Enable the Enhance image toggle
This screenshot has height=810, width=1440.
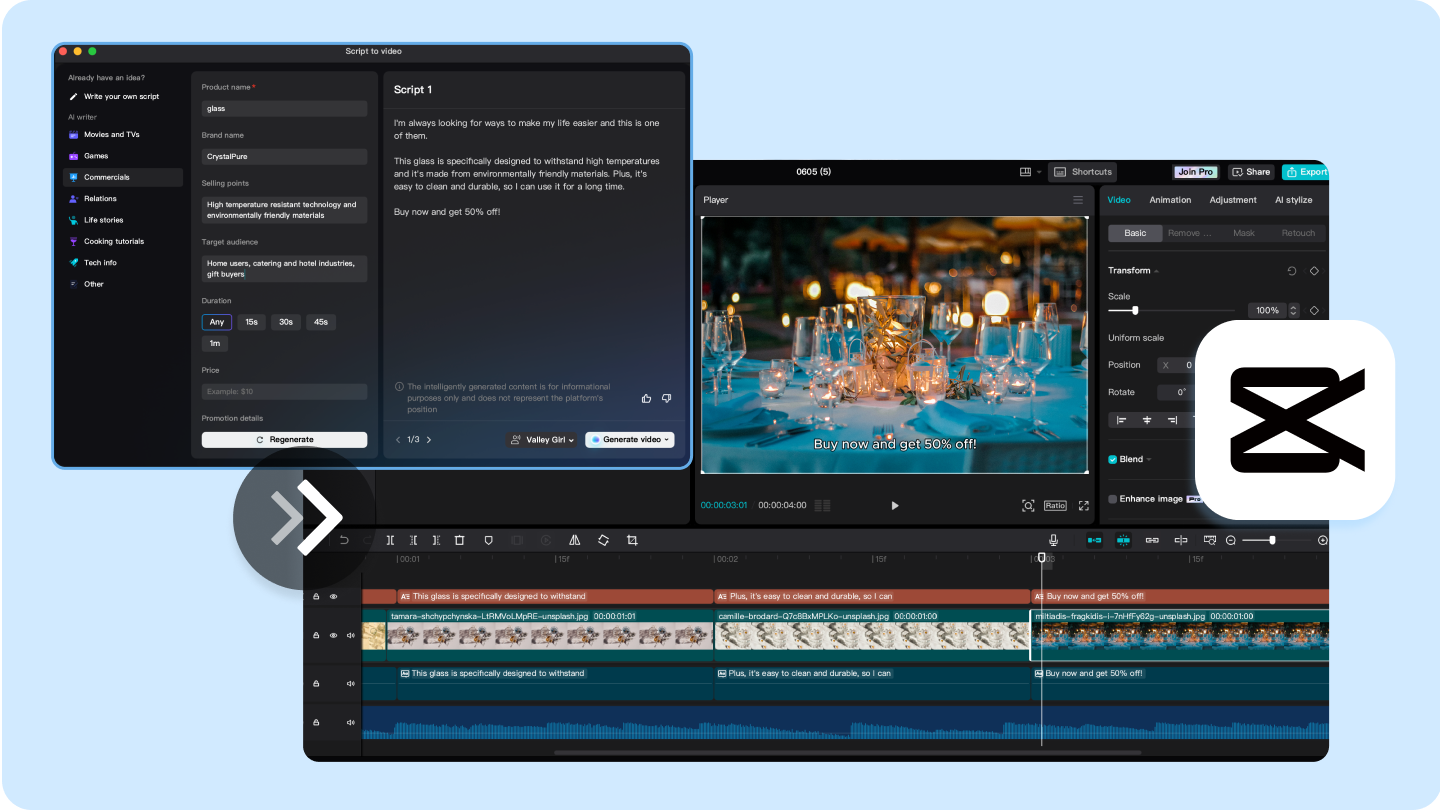(x=1113, y=498)
